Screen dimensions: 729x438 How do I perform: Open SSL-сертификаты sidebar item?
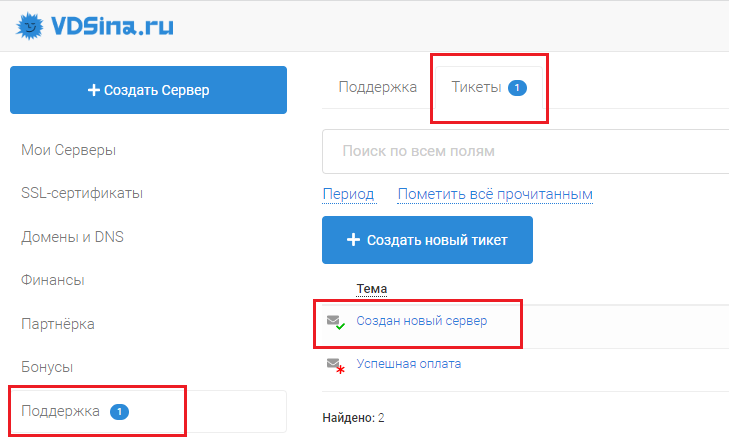pos(82,193)
